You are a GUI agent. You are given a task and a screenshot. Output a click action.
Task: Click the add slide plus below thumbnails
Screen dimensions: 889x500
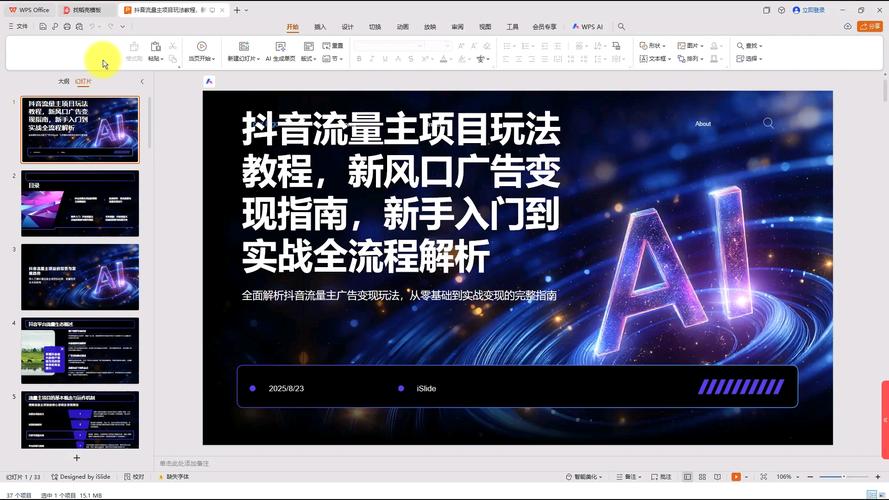pos(77,458)
